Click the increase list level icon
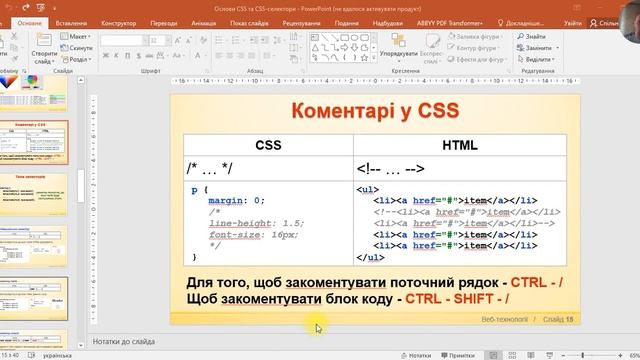The image size is (640, 360). (265, 40)
